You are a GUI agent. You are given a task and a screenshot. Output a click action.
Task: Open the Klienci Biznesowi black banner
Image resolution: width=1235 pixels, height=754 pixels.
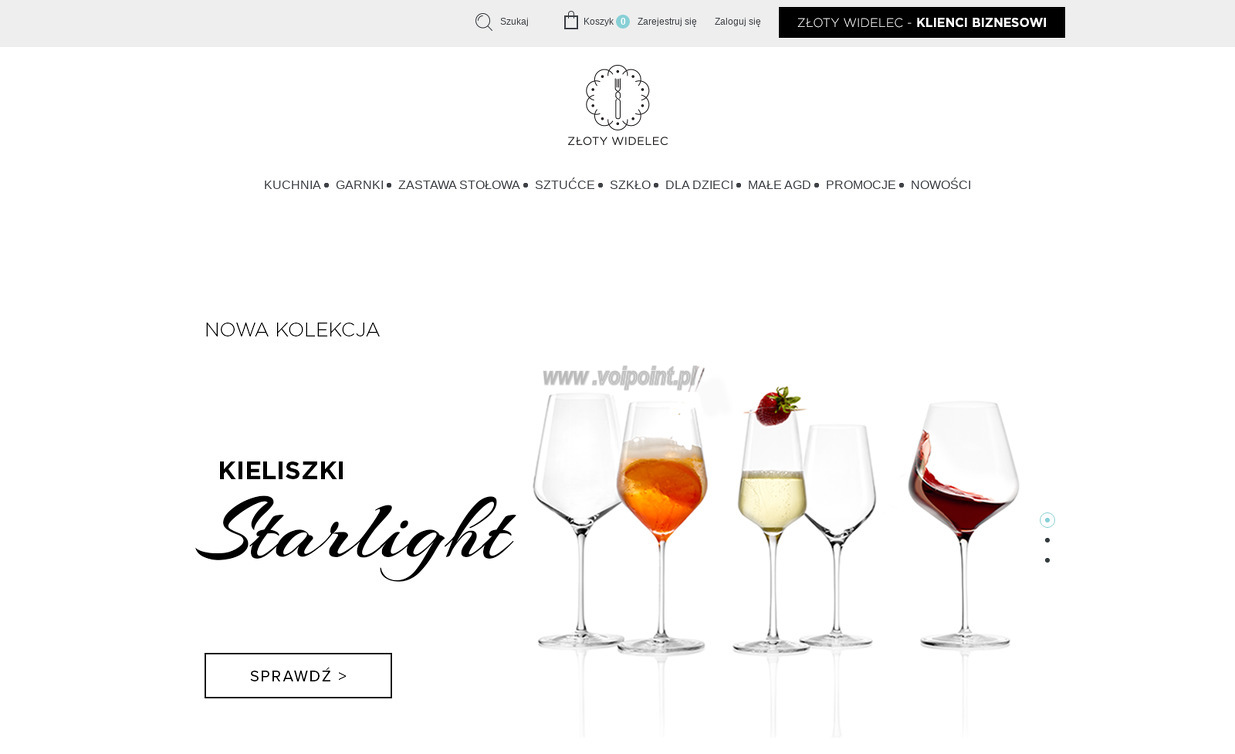922,22
